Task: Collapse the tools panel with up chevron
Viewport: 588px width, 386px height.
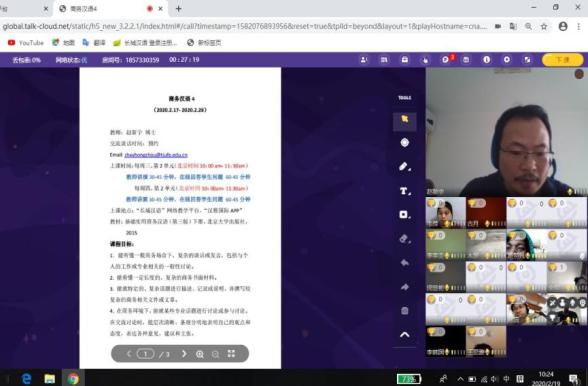Action: click(405, 335)
